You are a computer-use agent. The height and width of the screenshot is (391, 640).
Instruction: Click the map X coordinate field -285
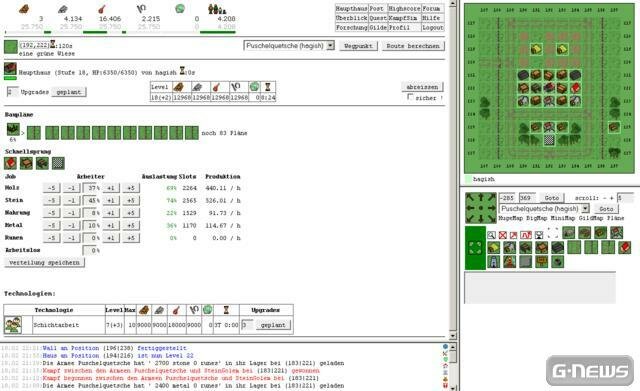[x=507, y=198]
